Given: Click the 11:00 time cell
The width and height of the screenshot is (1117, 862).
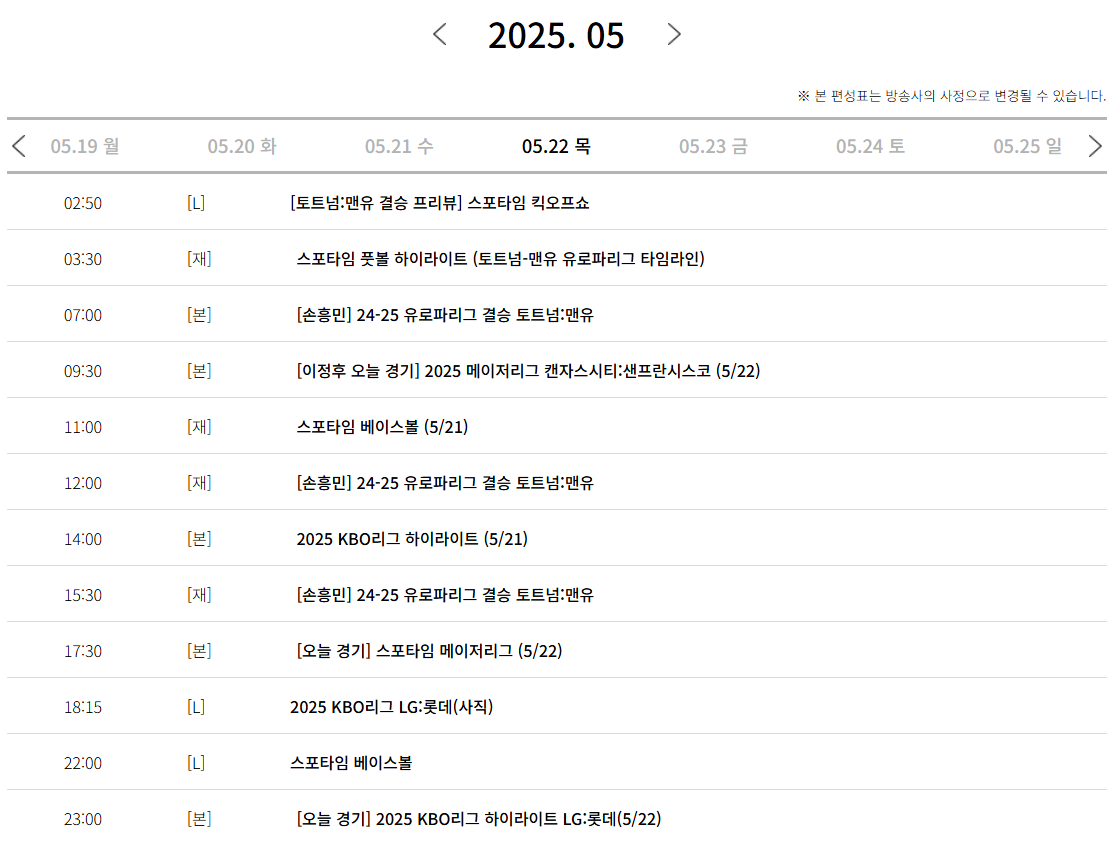Looking at the screenshot, I should pyautogui.click(x=83, y=427).
